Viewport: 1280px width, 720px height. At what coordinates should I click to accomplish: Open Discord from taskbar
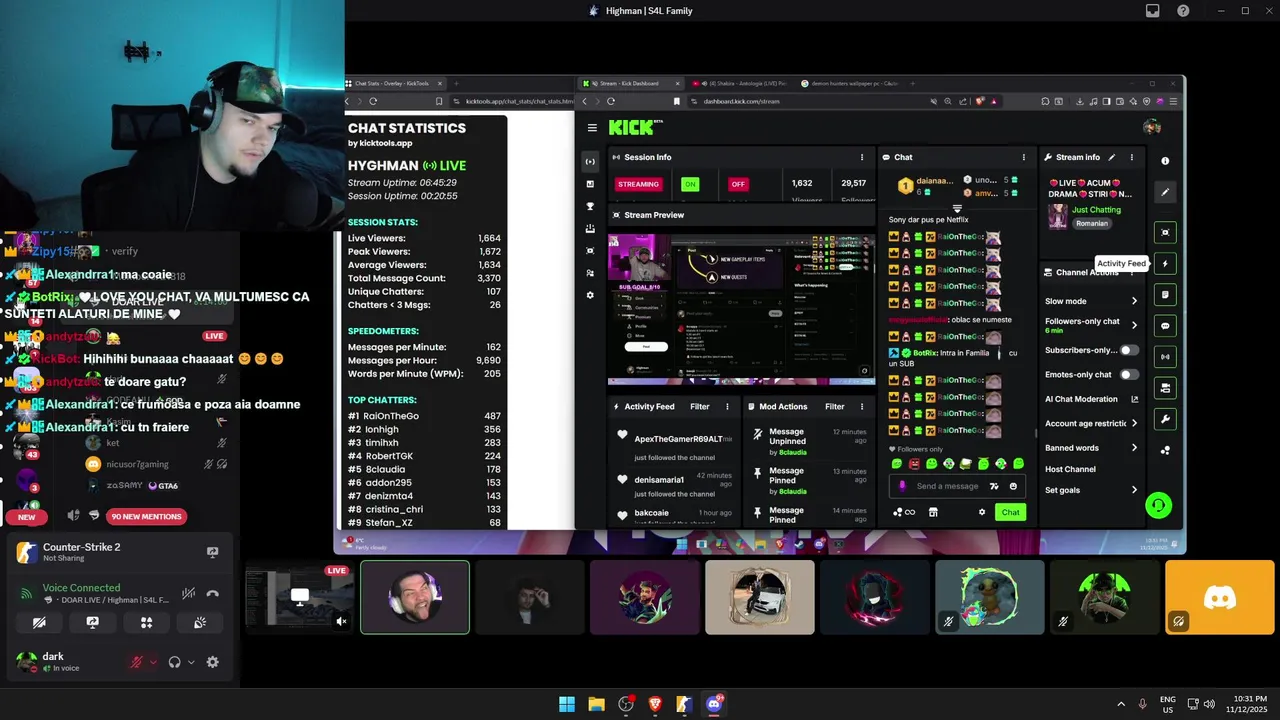click(x=714, y=704)
